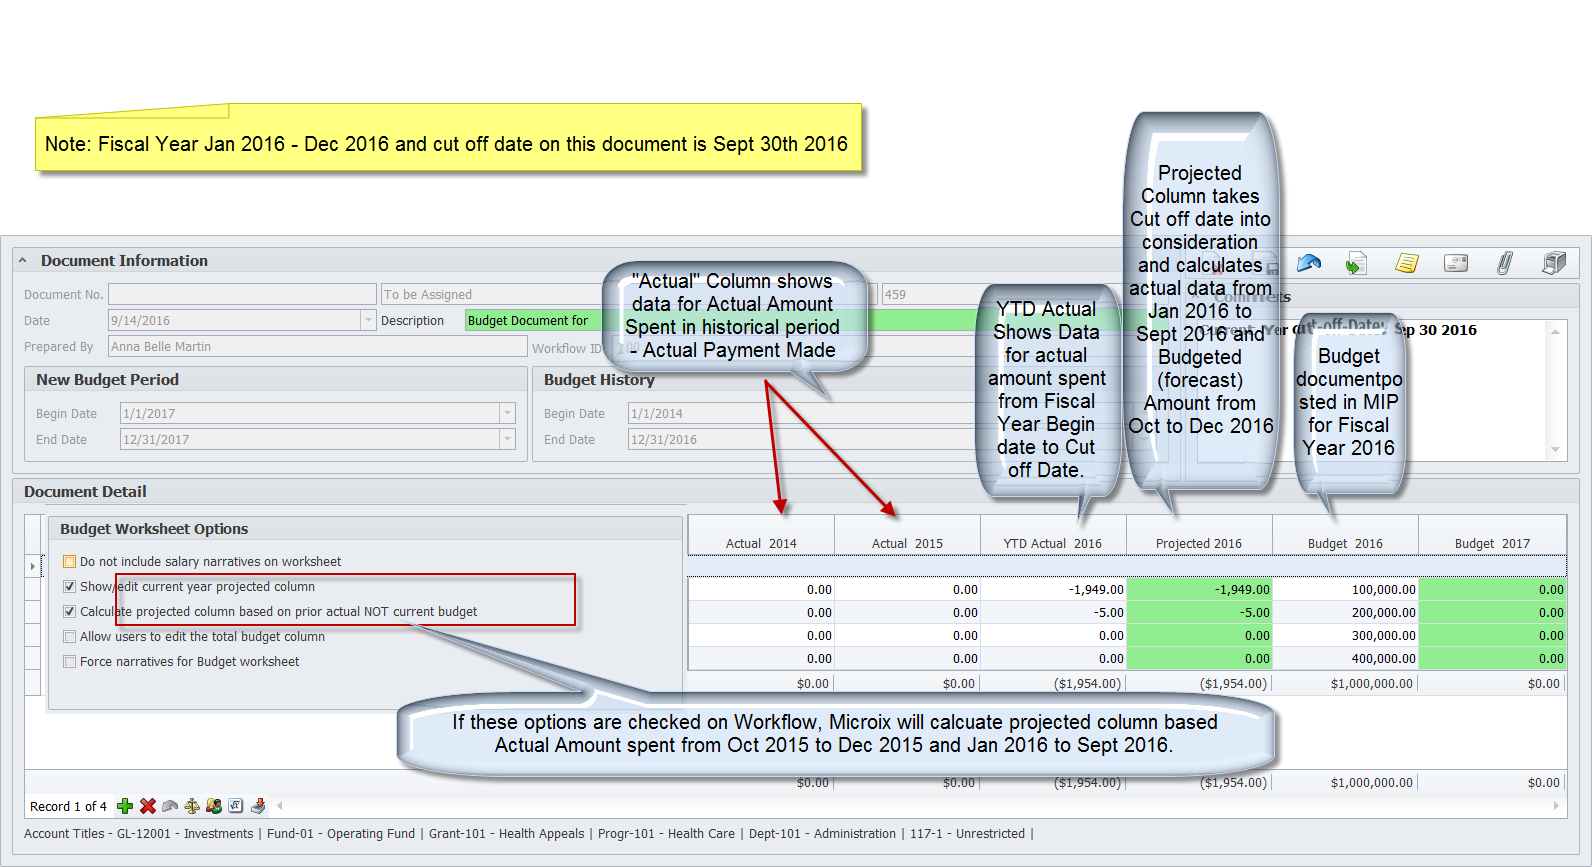Click the document with green arrow icon
The image size is (1592, 867).
click(x=1356, y=263)
